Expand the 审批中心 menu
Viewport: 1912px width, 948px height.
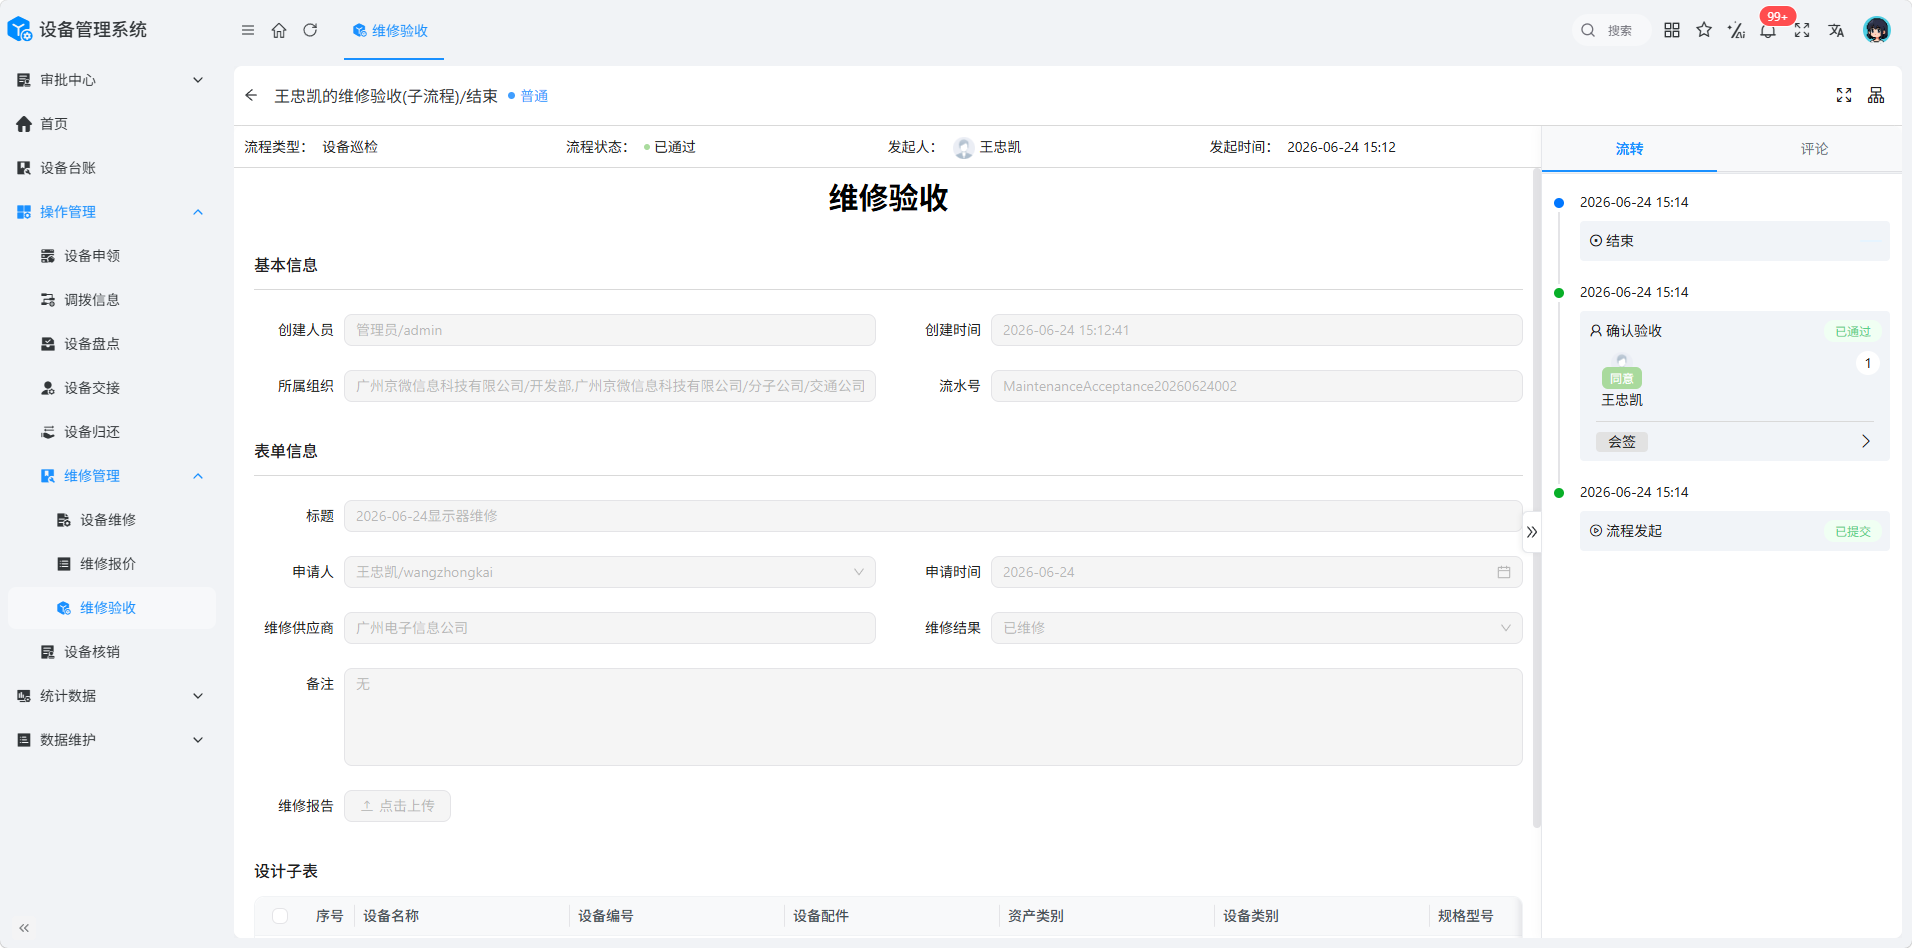coord(110,80)
